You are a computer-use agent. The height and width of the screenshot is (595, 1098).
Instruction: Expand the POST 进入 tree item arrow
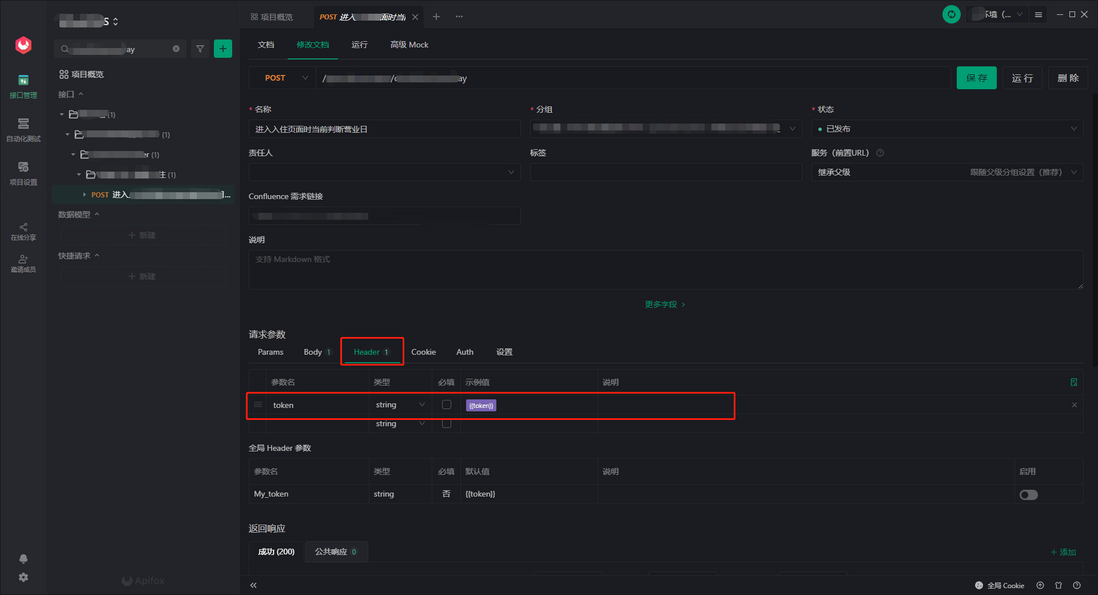tap(85, 195)
